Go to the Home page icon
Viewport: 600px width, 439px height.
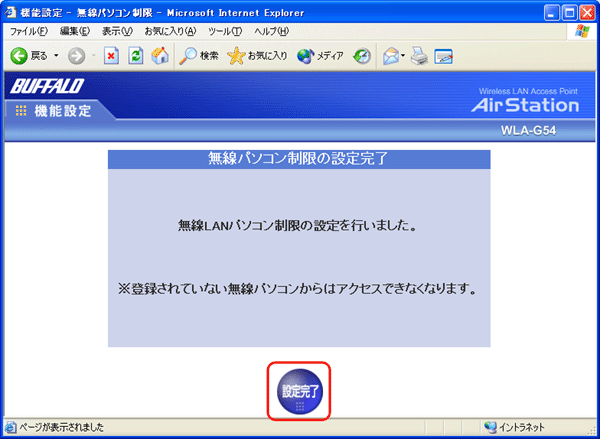tap(159, 56)
